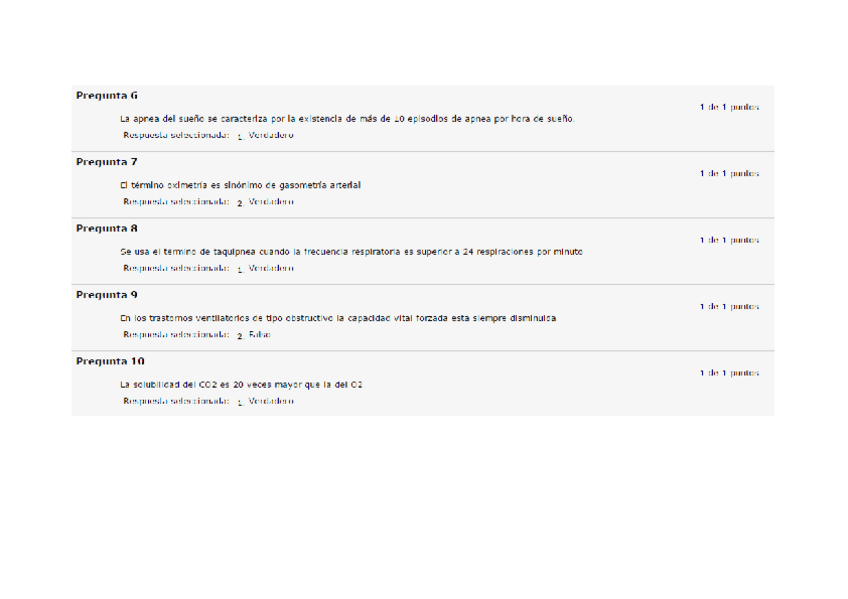Click the Pregunta 9 heading
This screenshot has height=599, width=848.
click(x=107, y=295)
